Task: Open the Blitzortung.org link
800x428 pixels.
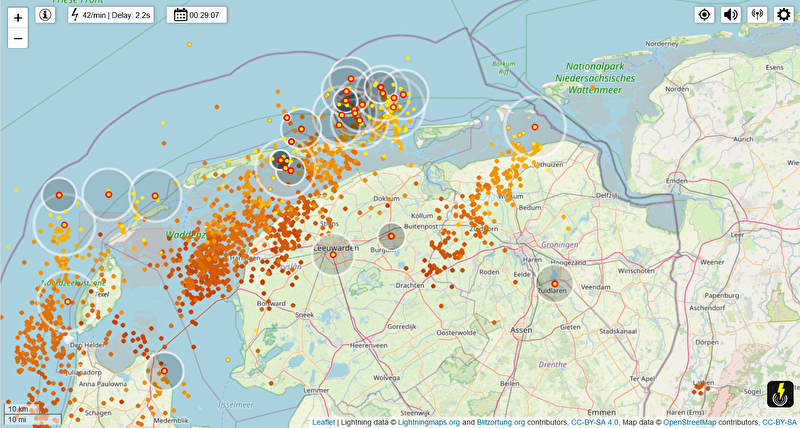Action: pyautogui.click(x=501, y=422)
